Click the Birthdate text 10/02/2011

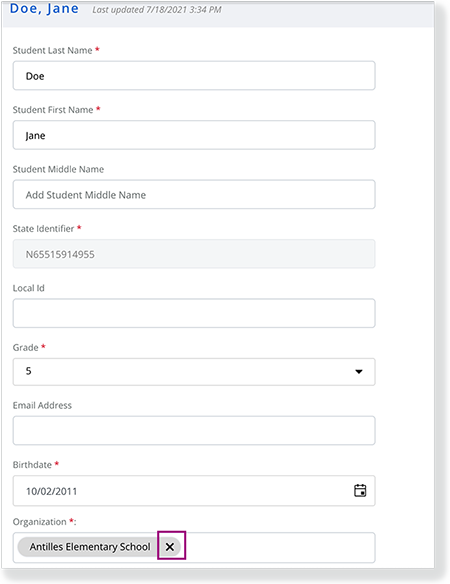pyautogui.click(x=51, y=491)
